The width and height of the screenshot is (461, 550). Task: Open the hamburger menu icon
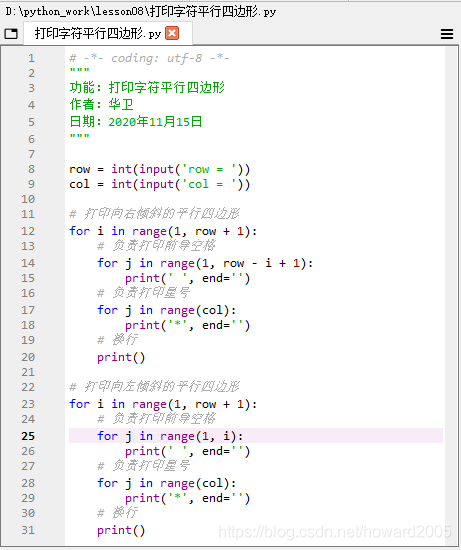[x=447, y=34]
